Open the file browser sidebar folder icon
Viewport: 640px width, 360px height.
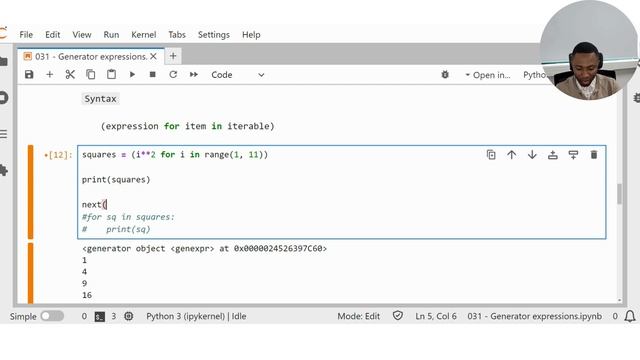[4, 62]
